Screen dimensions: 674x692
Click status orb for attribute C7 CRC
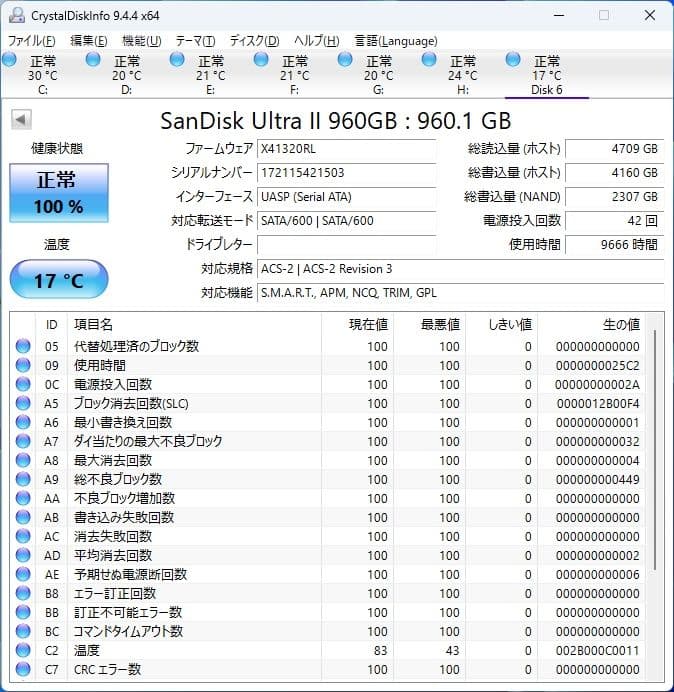(x=23, y=669)
